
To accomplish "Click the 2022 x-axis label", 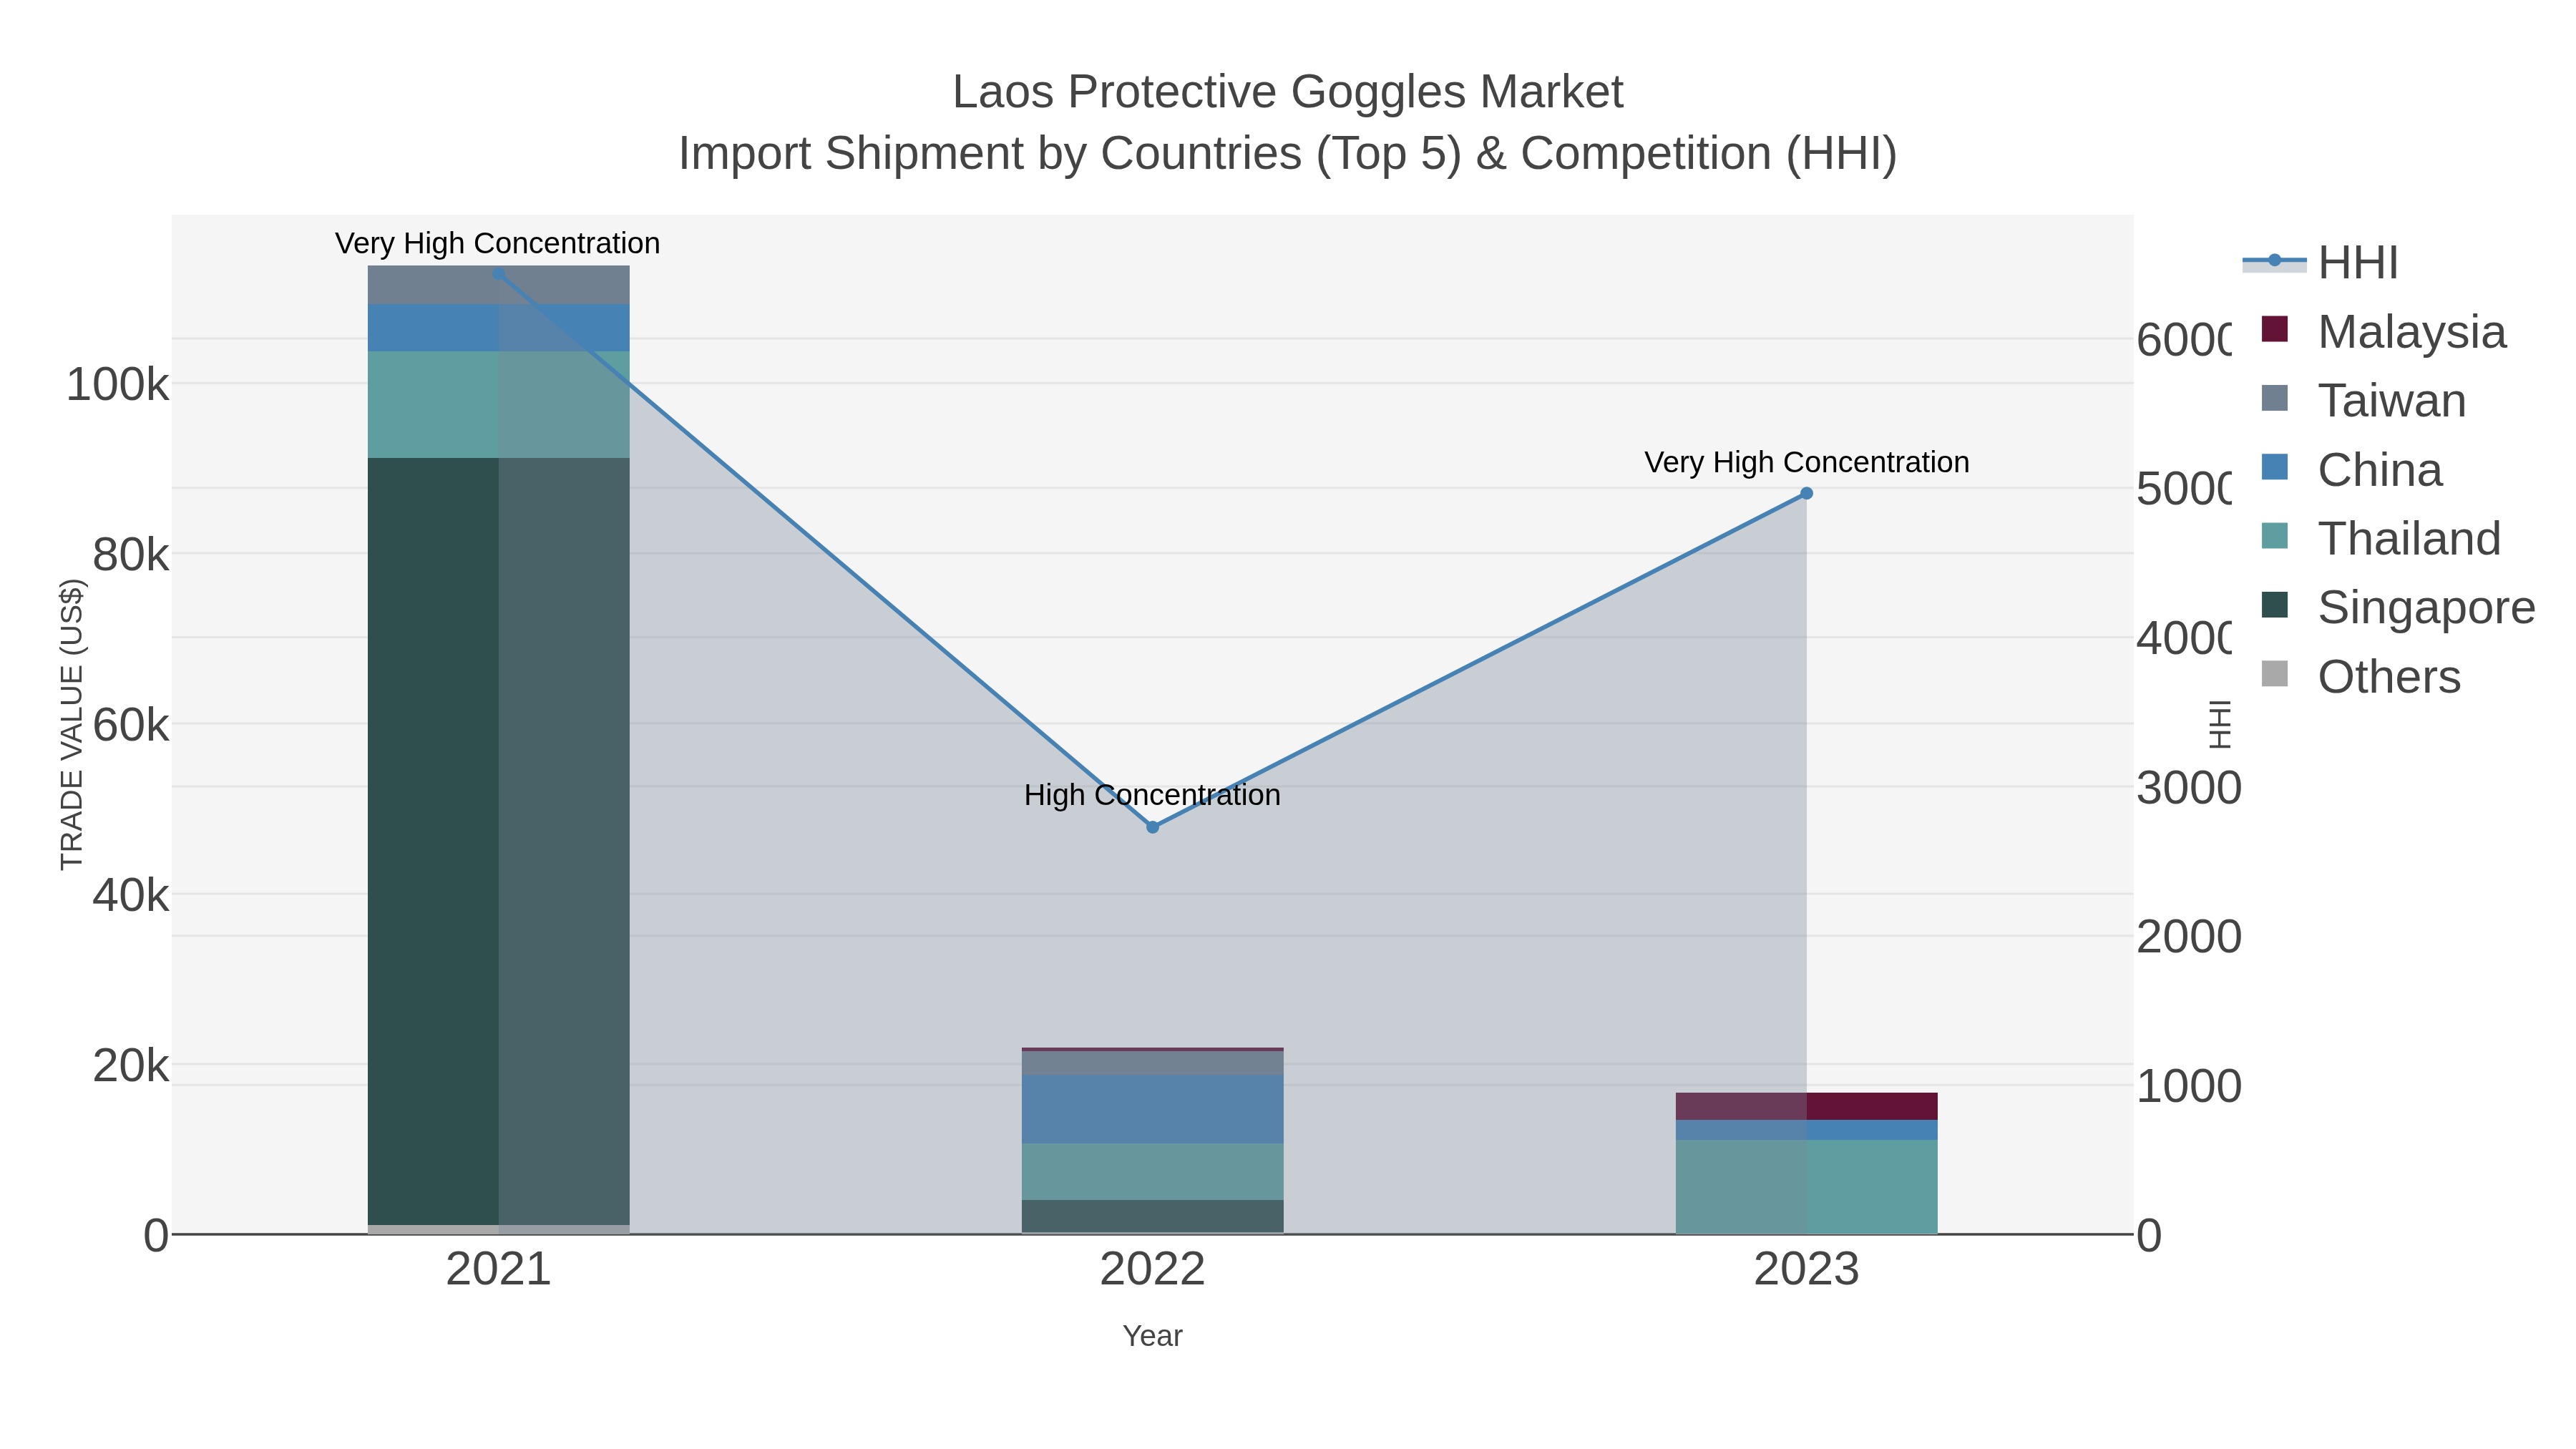I will point(1152,1270).
